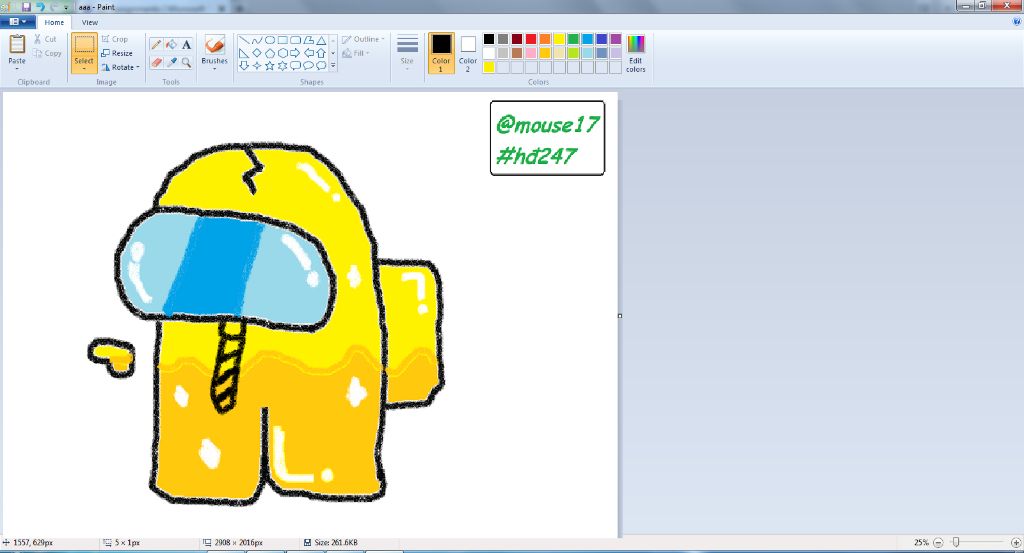Click the canvas right-edge resize handle
The width and height of the screenshot is (1024, 553).
tap(620, 316)
